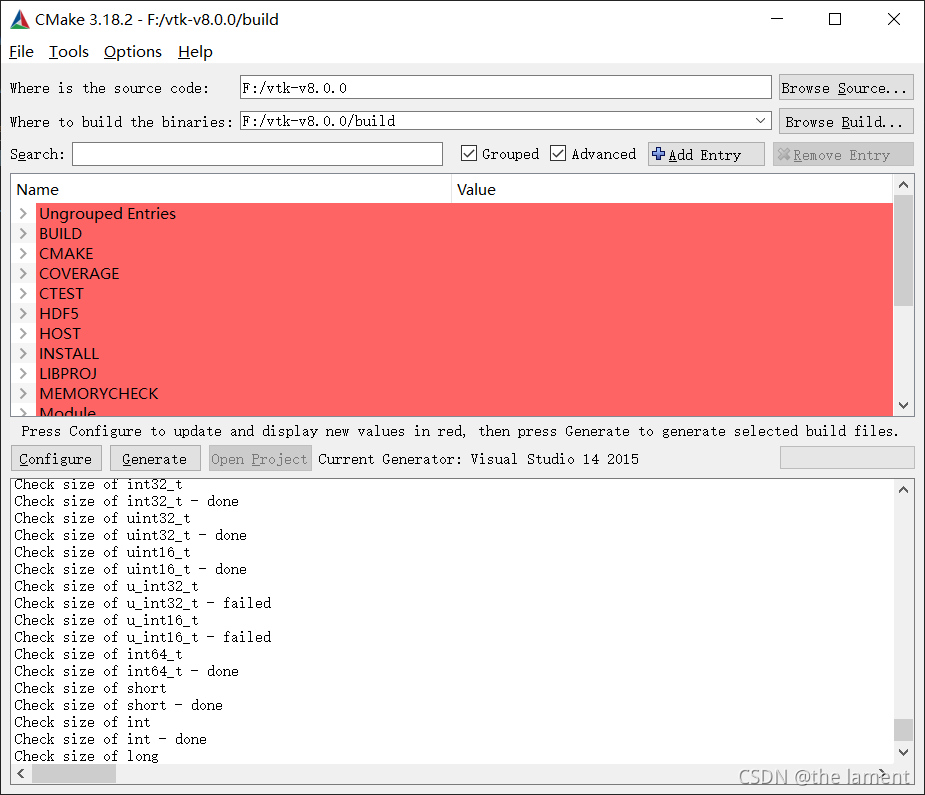Click the Configure button
The width and height of the screenshot is (925, 795).
pos(56,459)
